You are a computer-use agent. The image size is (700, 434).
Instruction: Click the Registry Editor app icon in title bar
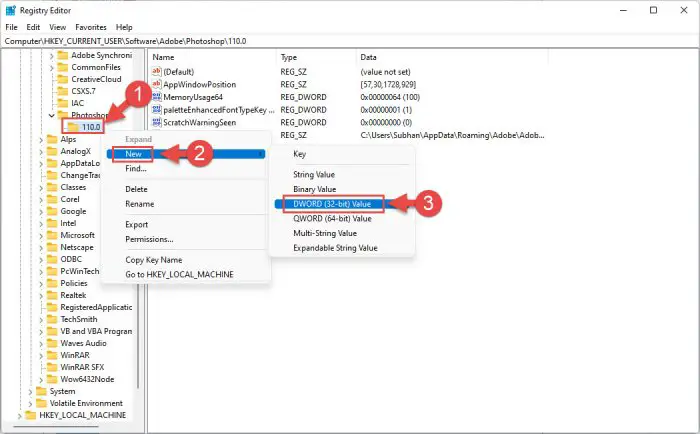pyautogui.click(x=11, y=9)
